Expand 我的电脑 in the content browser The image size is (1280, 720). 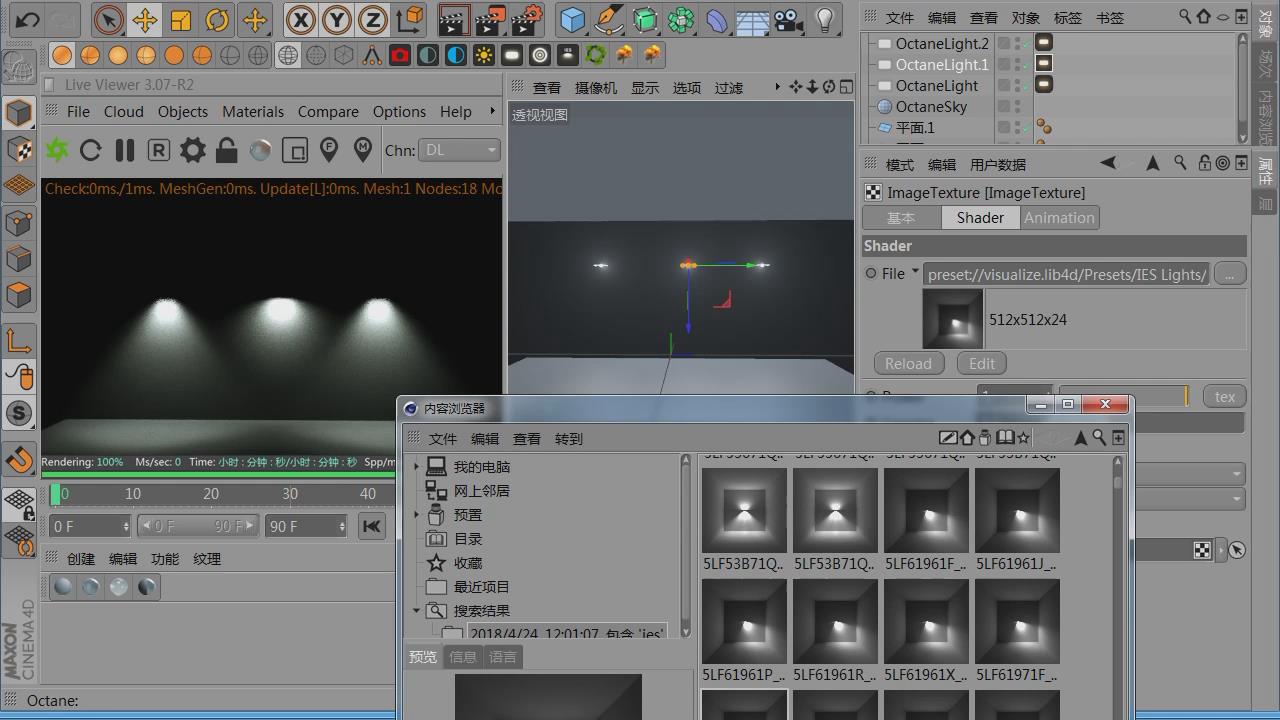pyautogui.click(x=418, y=466)
